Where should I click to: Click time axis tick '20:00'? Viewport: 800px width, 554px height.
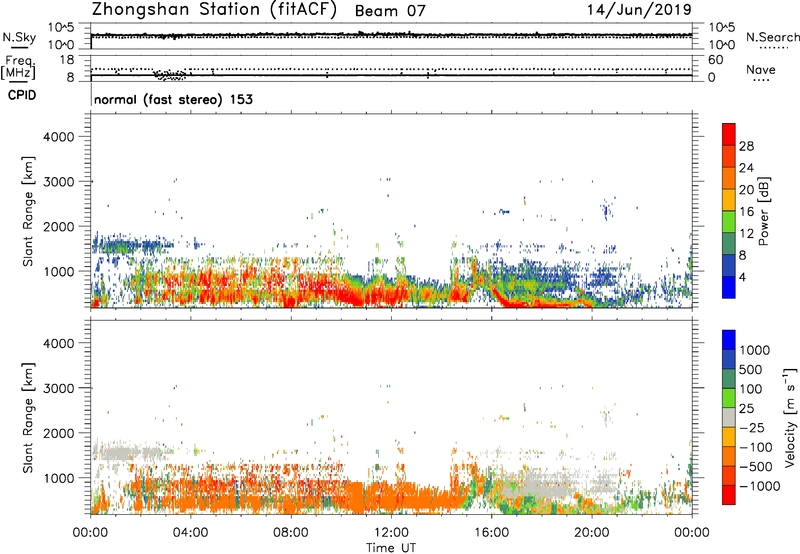coord(592,533)
